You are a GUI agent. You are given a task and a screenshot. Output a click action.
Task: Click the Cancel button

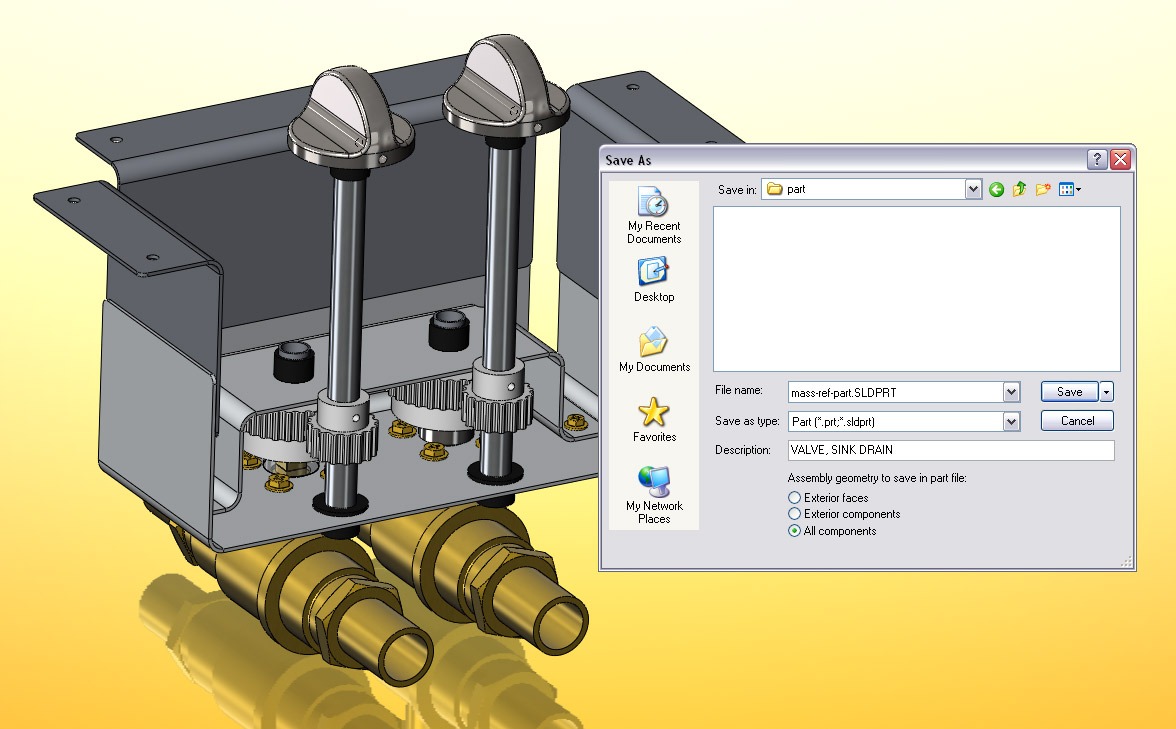click(x=1077, y=421)
